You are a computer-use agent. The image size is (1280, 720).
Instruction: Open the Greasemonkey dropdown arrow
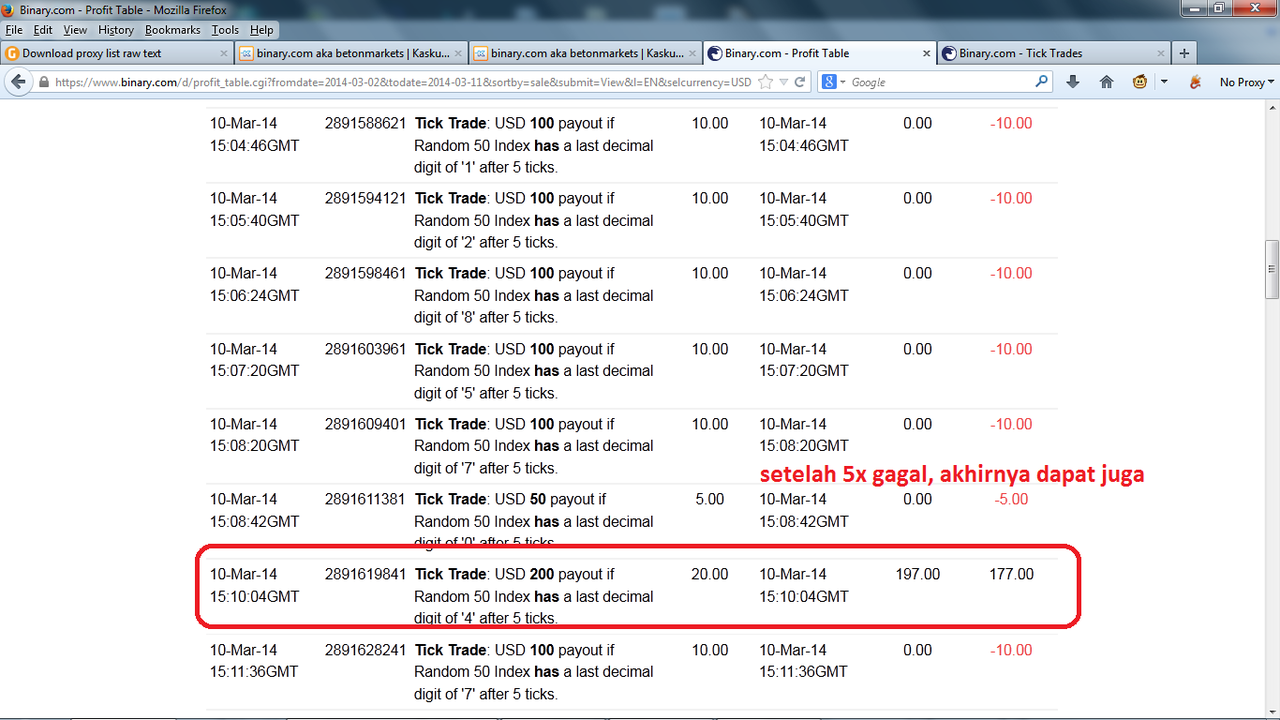1163,82
